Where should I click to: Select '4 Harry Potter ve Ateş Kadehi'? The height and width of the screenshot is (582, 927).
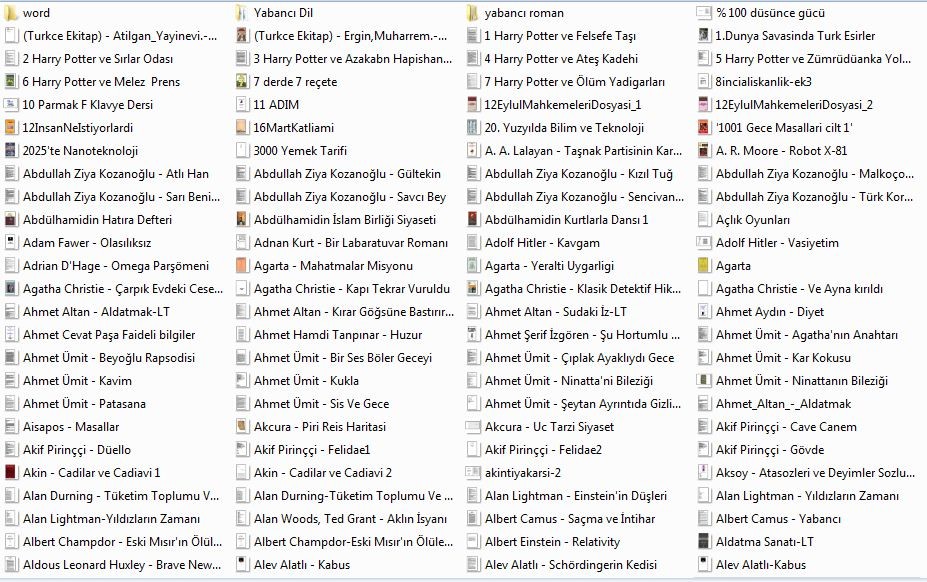pyautogui.click(x=561, y=59)
